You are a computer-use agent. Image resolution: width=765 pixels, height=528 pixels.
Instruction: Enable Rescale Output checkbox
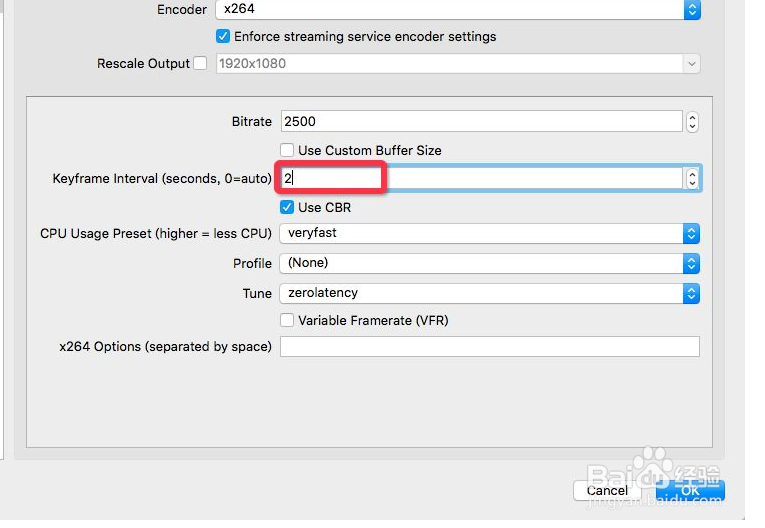click(x=200, y=63)
